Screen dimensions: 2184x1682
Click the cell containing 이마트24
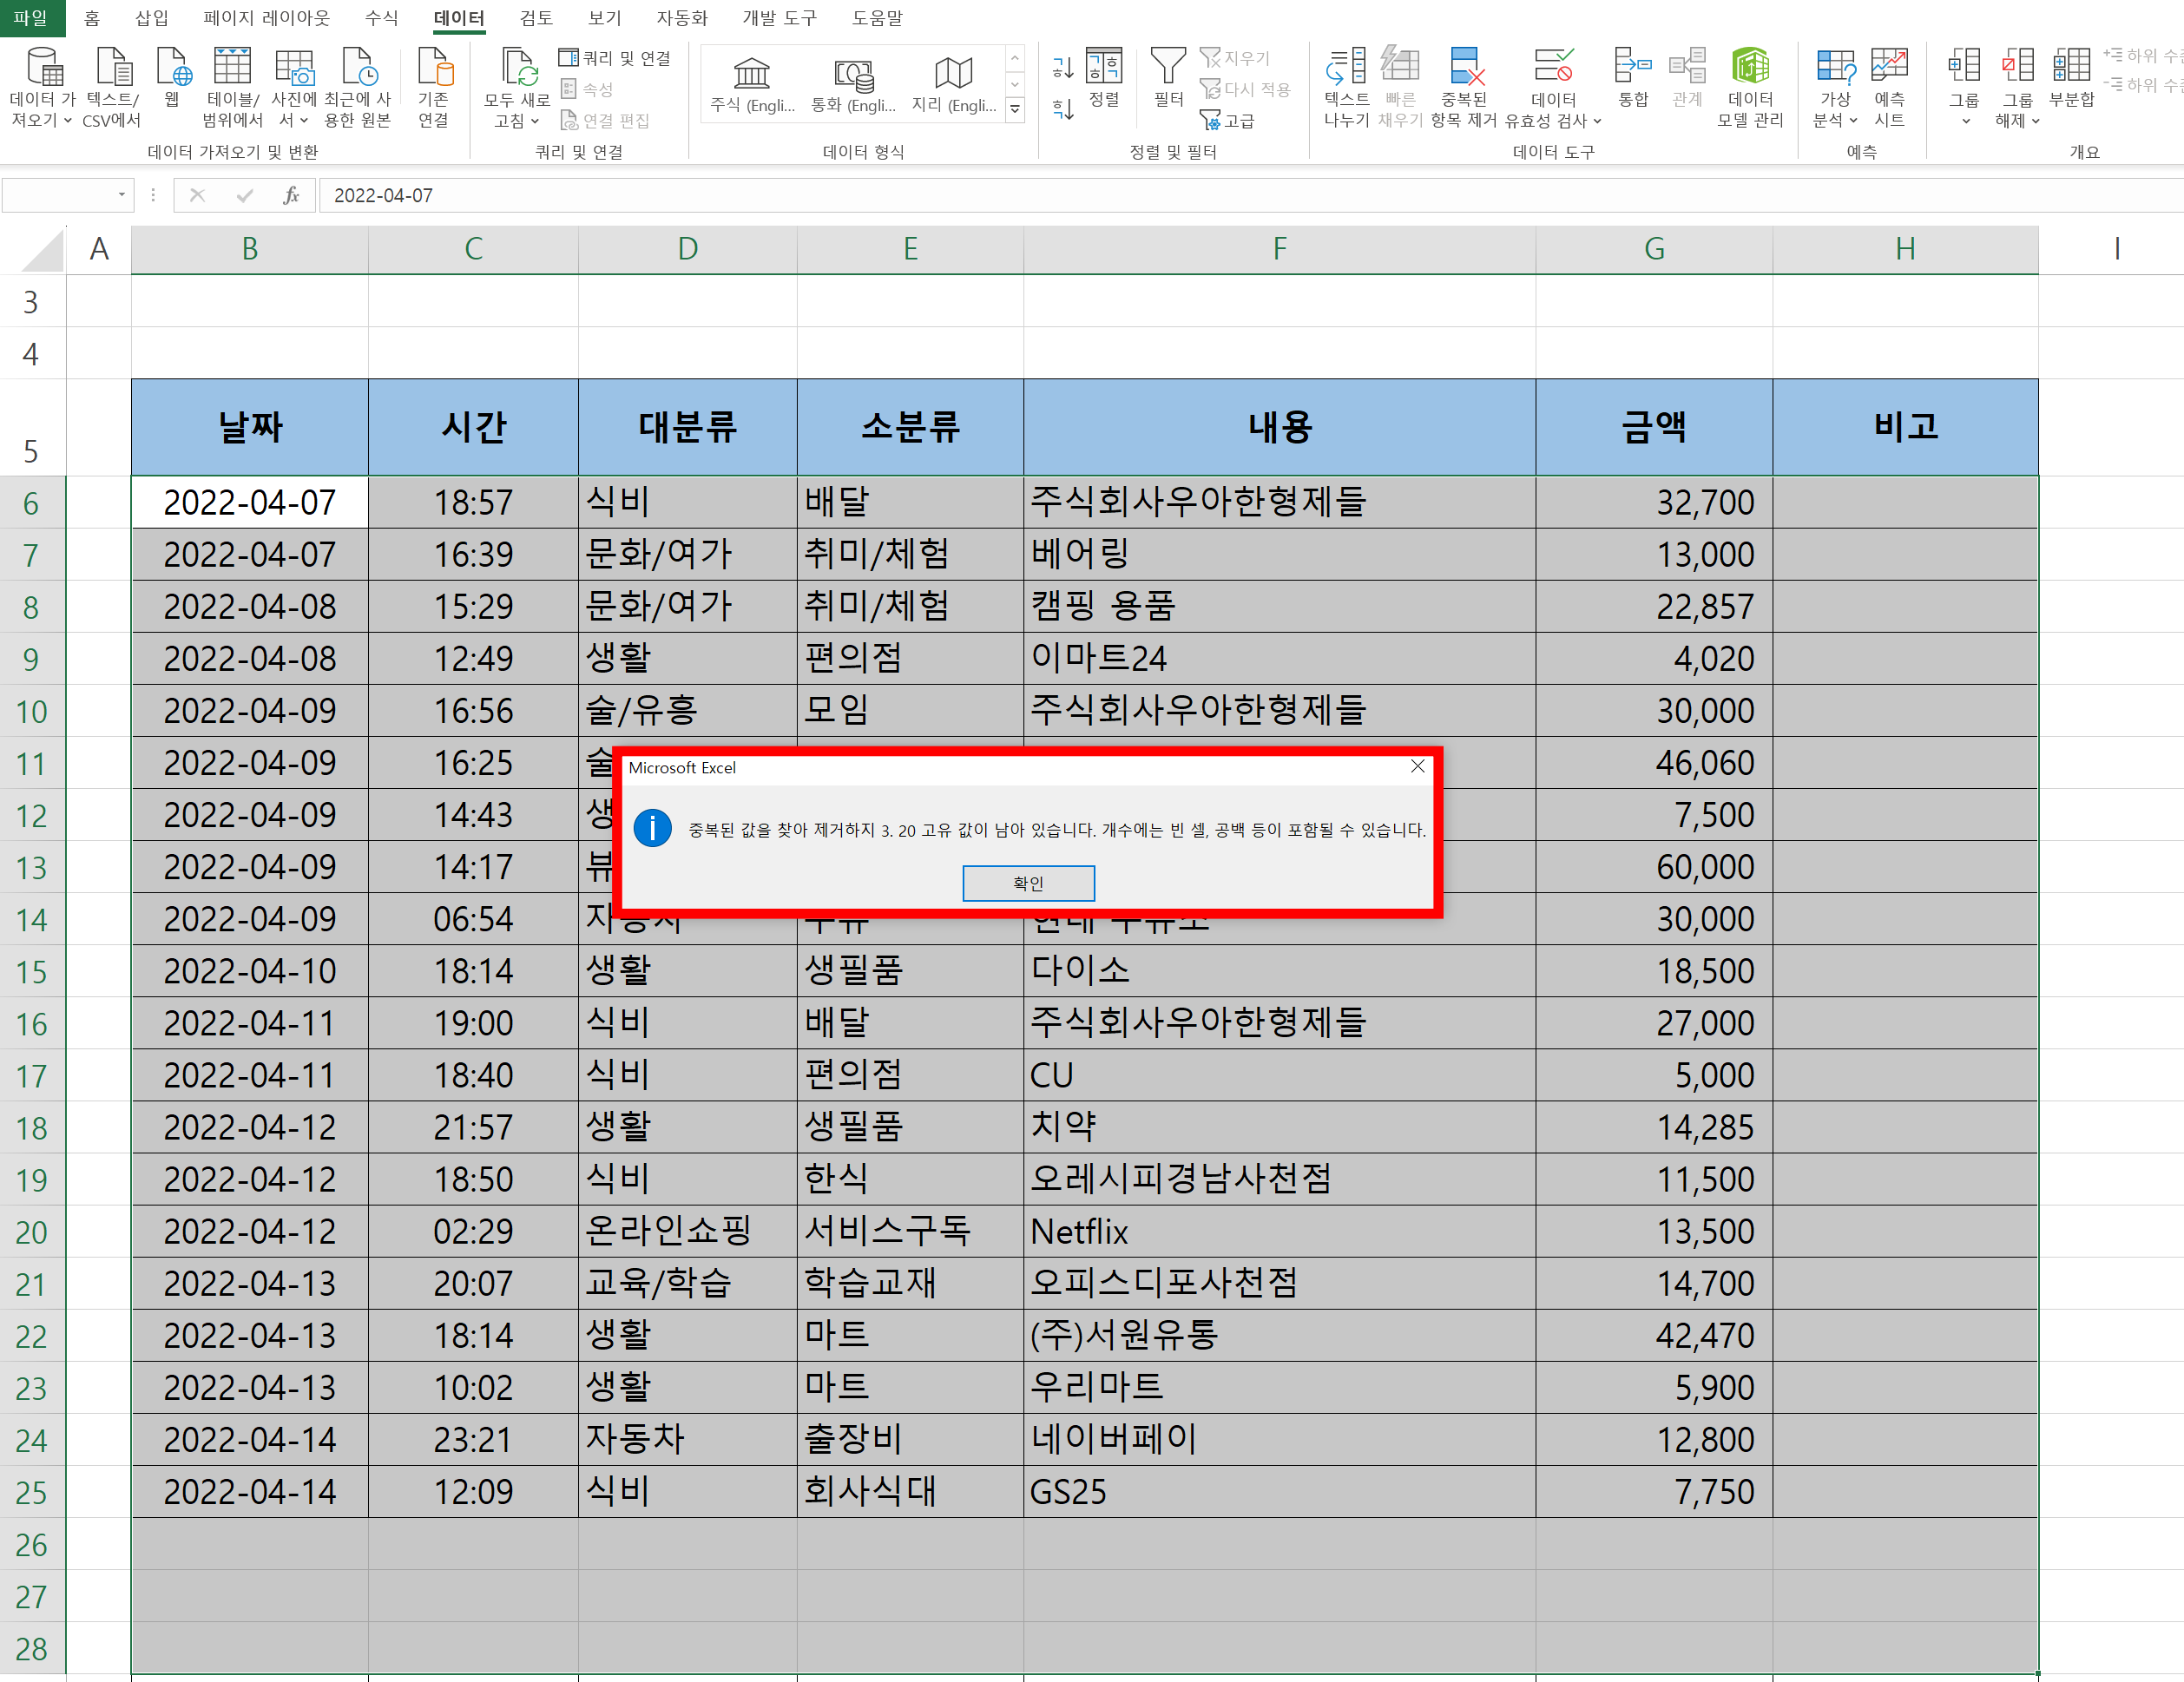[1279, 658]
